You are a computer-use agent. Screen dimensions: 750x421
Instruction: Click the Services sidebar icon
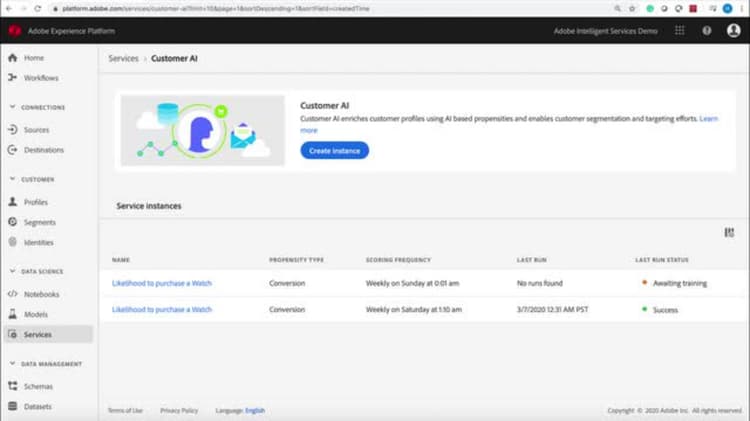[x=13, y=334]
